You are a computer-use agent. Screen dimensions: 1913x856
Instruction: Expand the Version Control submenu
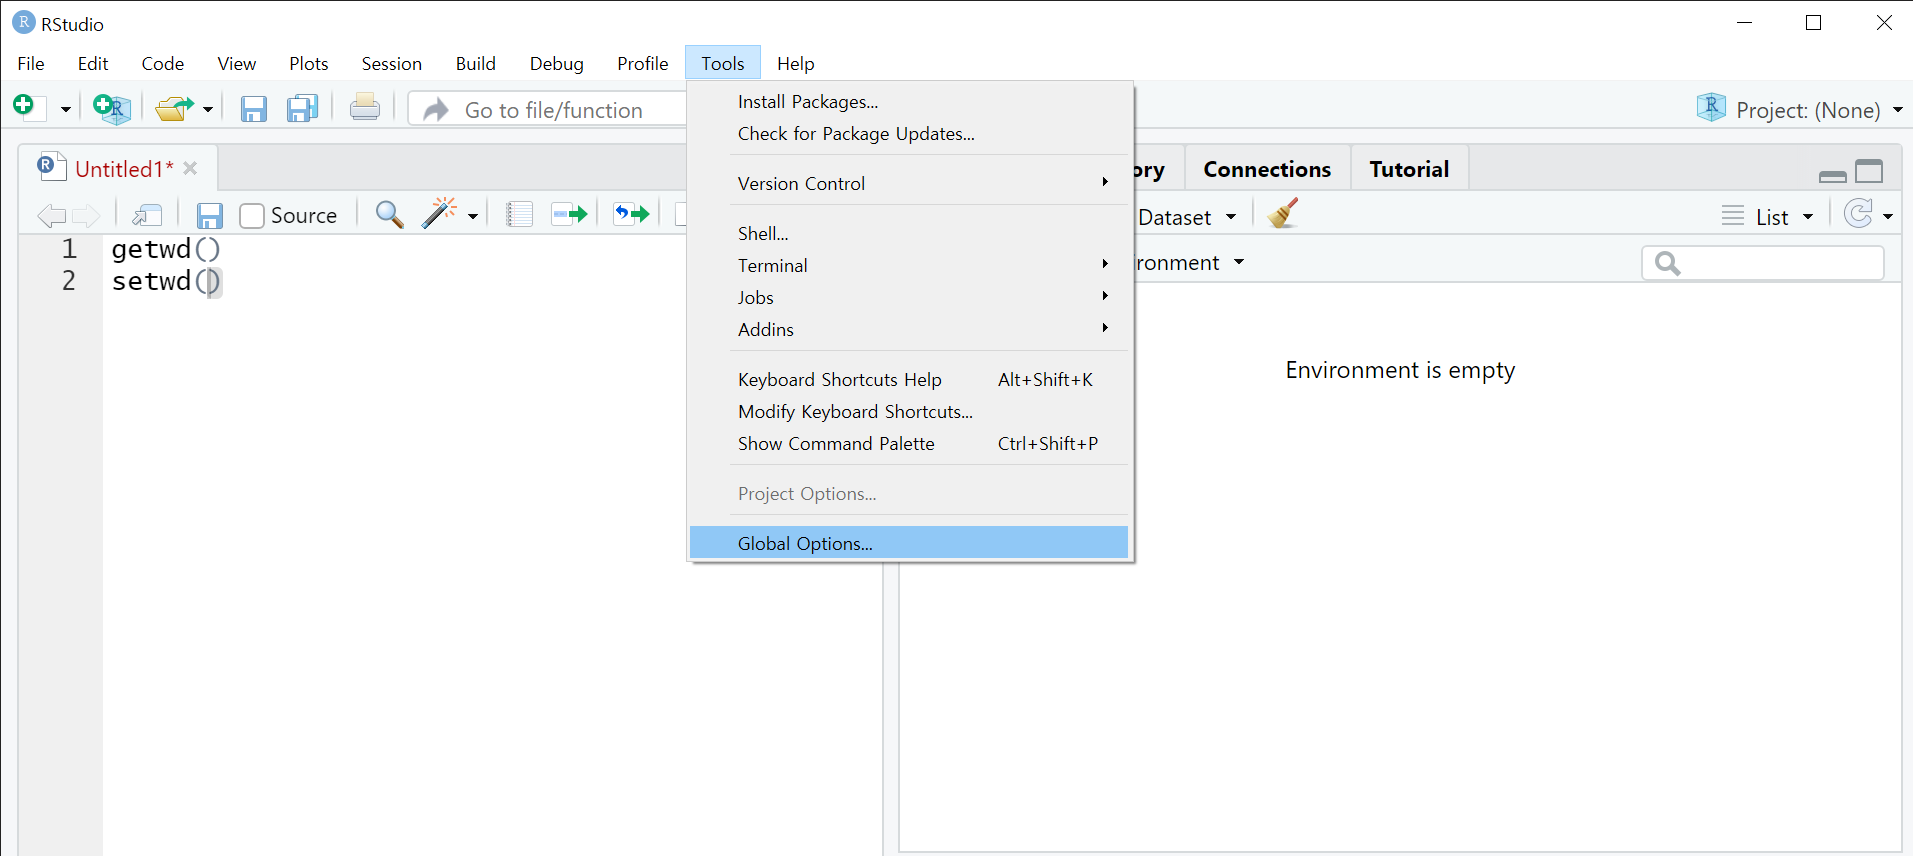tap(909, 184)
